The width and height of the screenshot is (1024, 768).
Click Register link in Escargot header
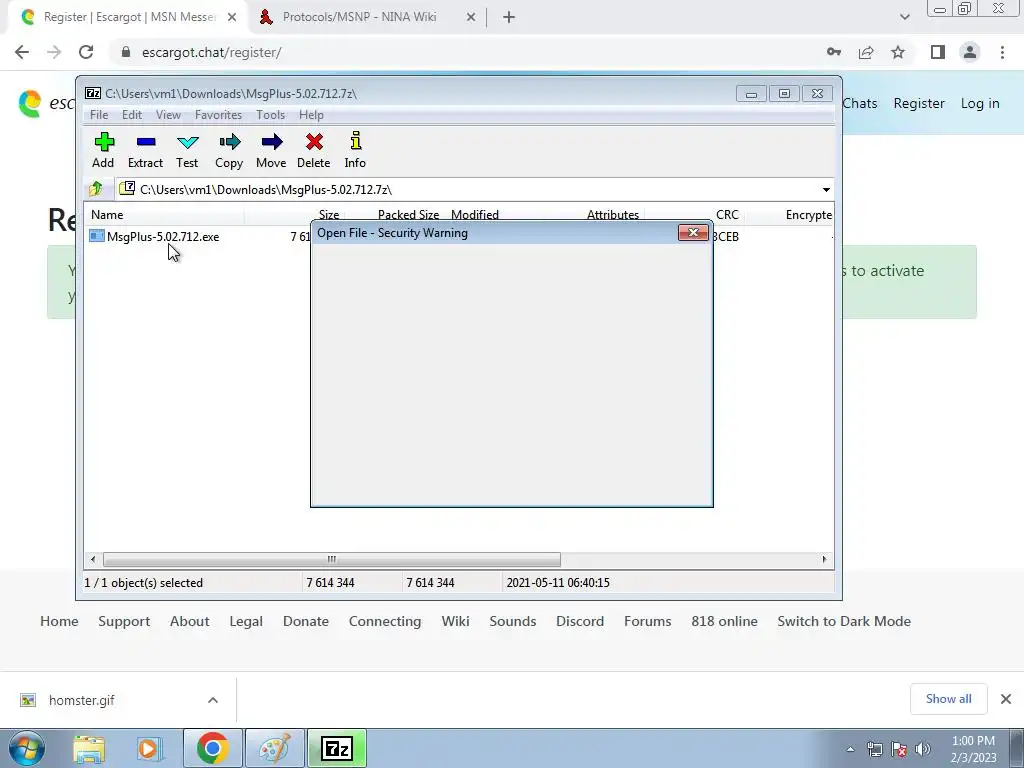(x=919, y=103)
